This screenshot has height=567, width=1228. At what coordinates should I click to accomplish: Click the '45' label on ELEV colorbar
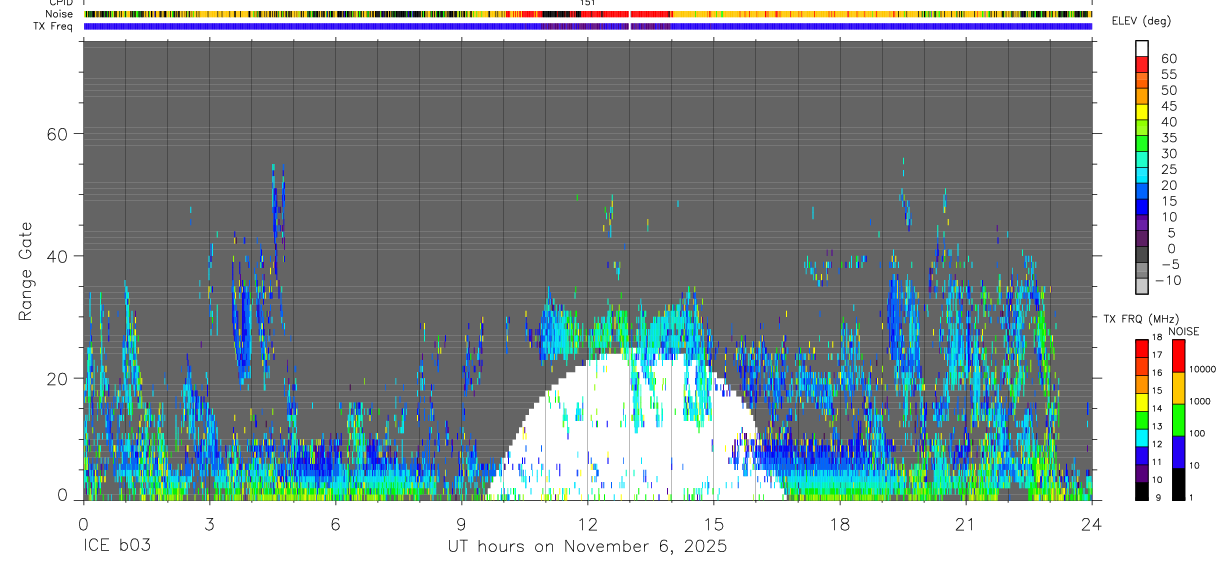pos(1168,106)
